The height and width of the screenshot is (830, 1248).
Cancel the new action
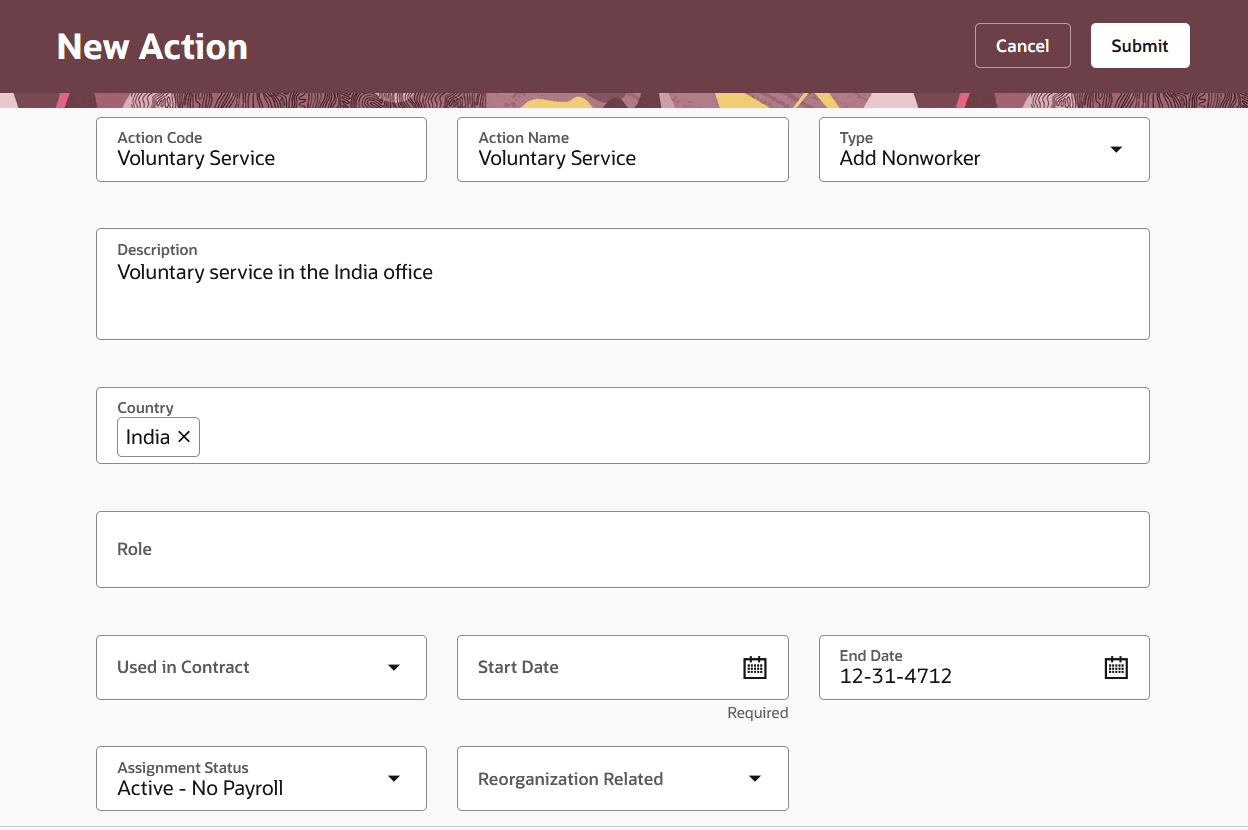pyautogui.click(x=1022, y=46)
